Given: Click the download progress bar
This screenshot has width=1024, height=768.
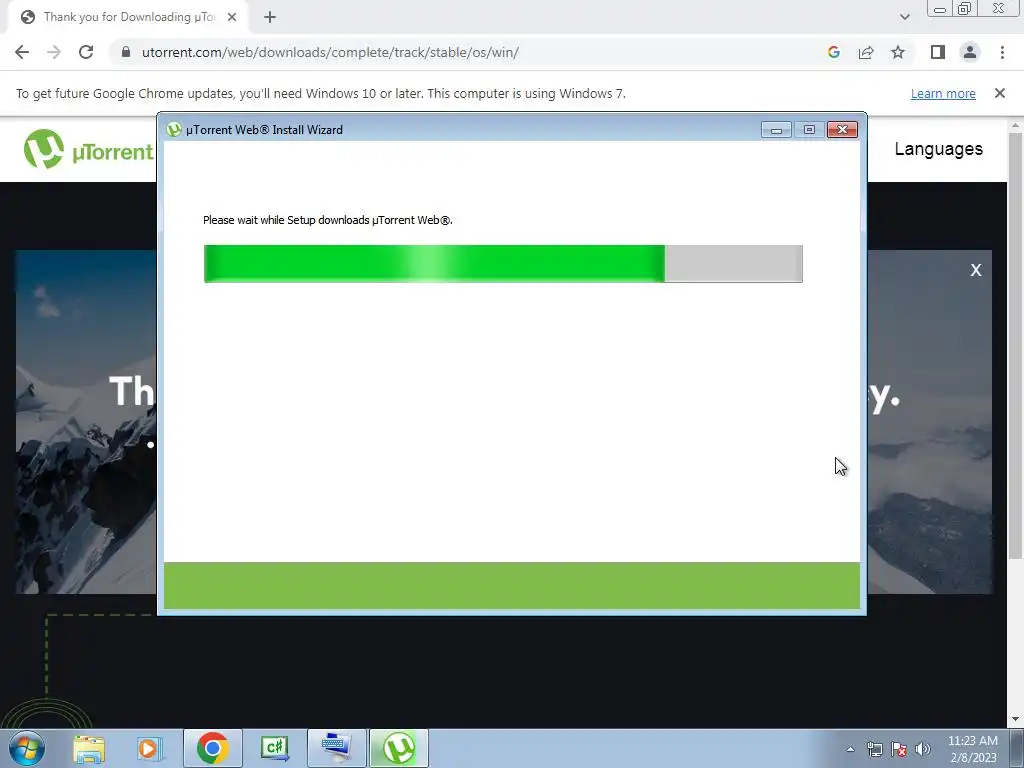Looking at the screenshot, I should point(503,264).
